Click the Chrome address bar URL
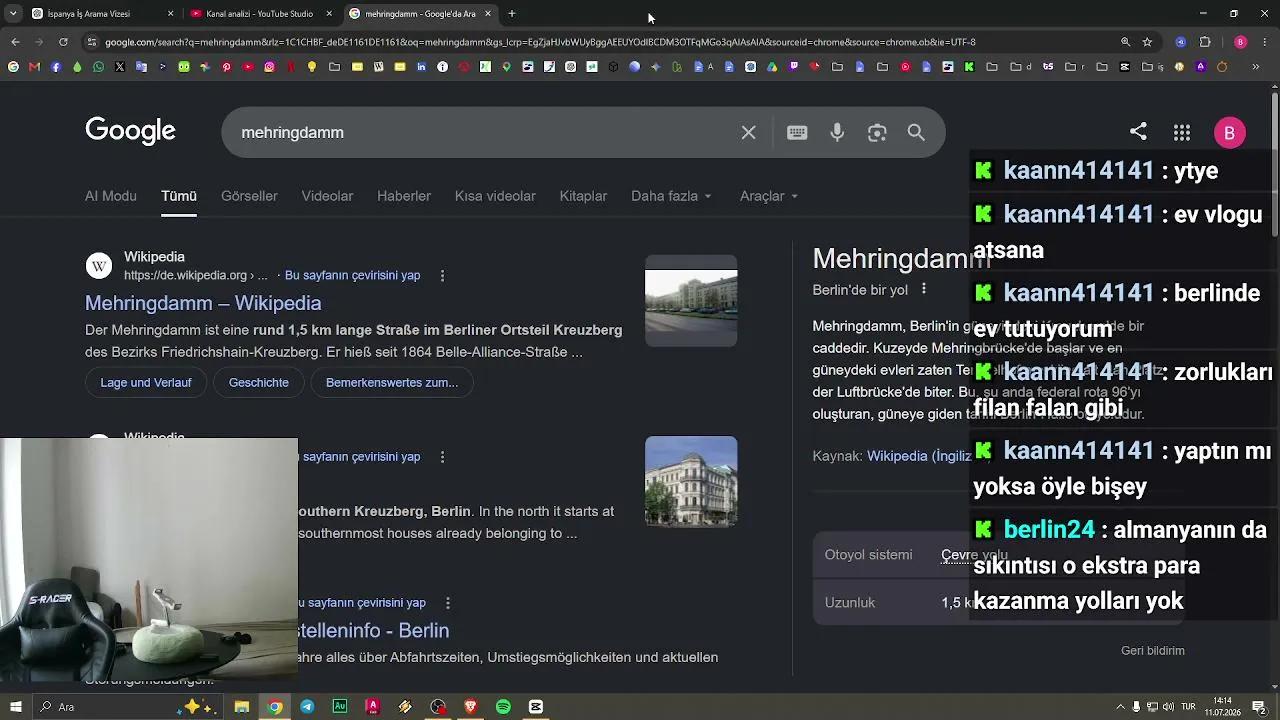This screenshot has height=720, width=1280. click(x=540, y=42)
